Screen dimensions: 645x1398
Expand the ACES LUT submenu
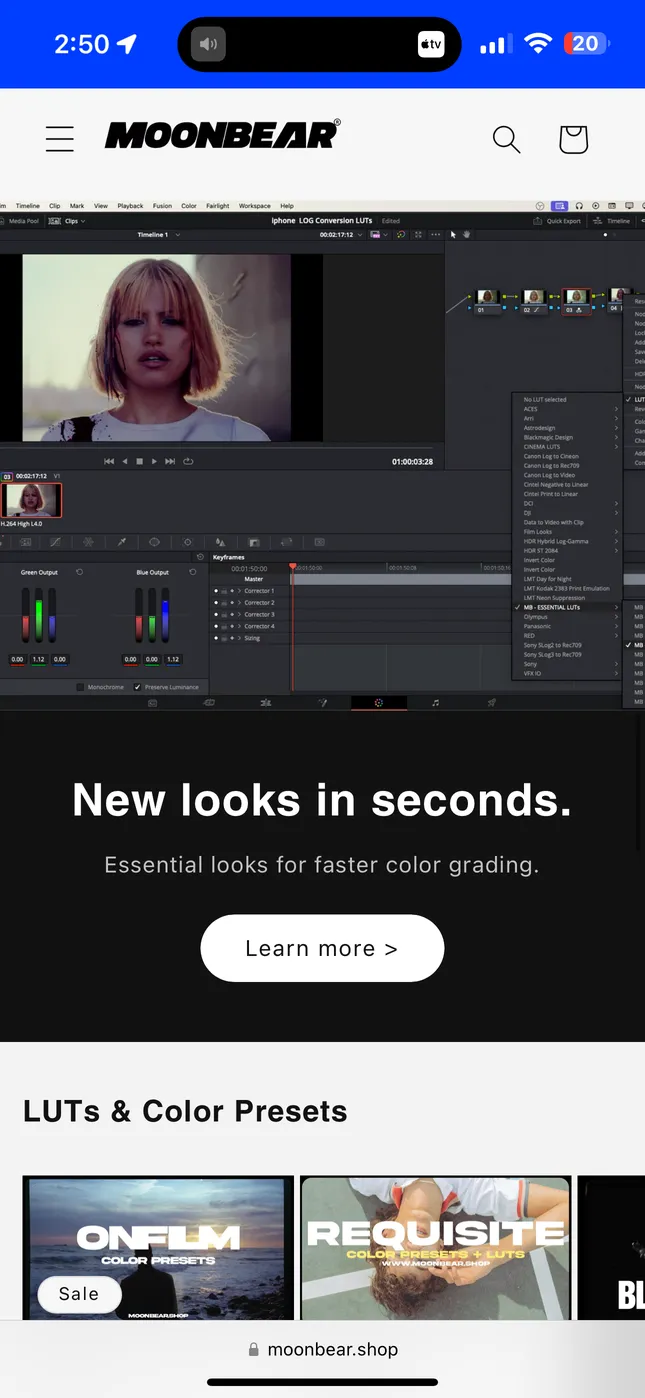[565, 409]
